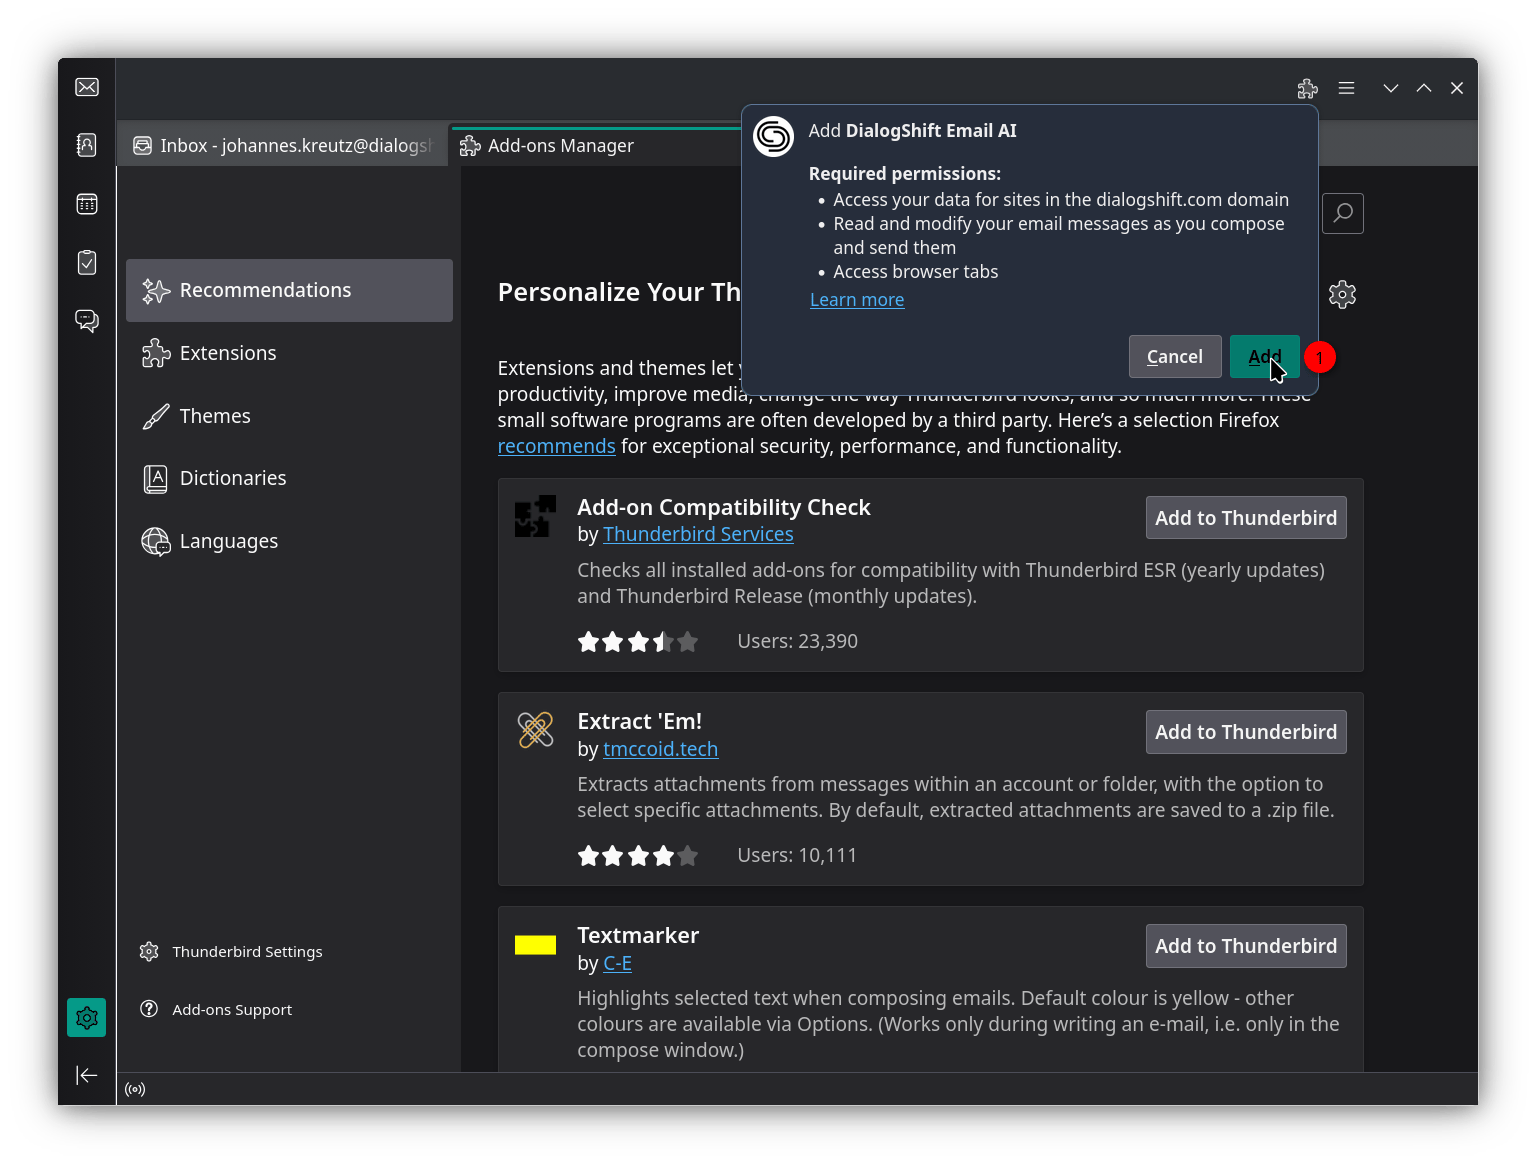Select the Recommendations category

pyautogui.click(x=289, y=290)
